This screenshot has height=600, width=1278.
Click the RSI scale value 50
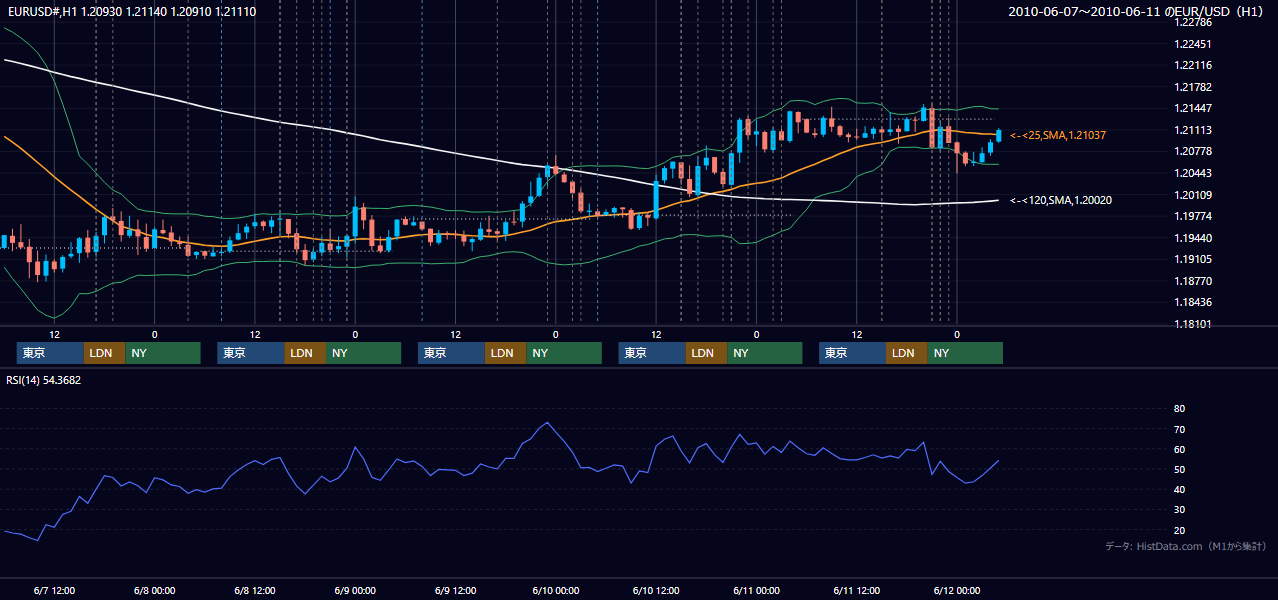pyautogui.click(x=1179, y=469)
